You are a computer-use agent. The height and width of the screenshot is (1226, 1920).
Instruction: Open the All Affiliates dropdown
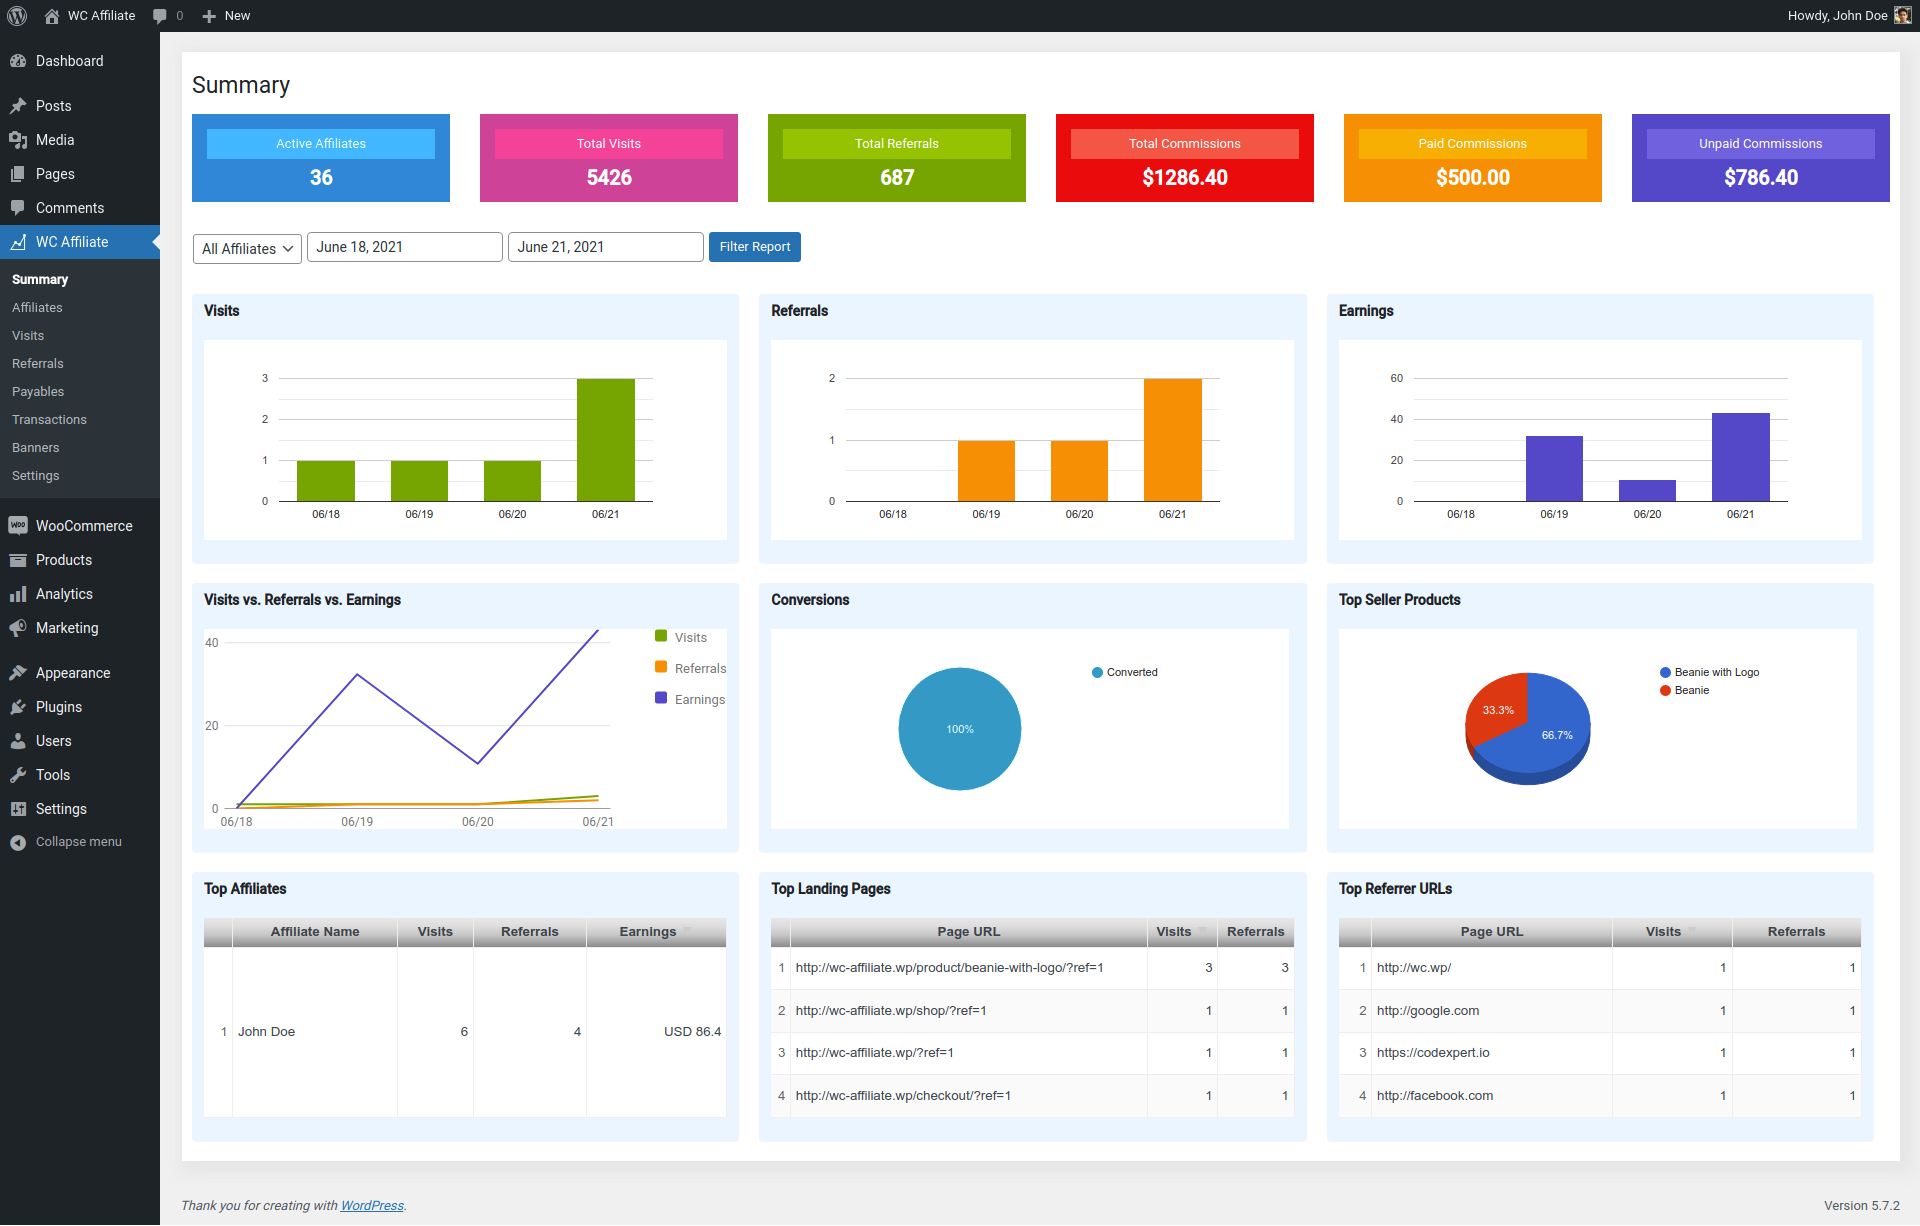[x=246, y=248]
